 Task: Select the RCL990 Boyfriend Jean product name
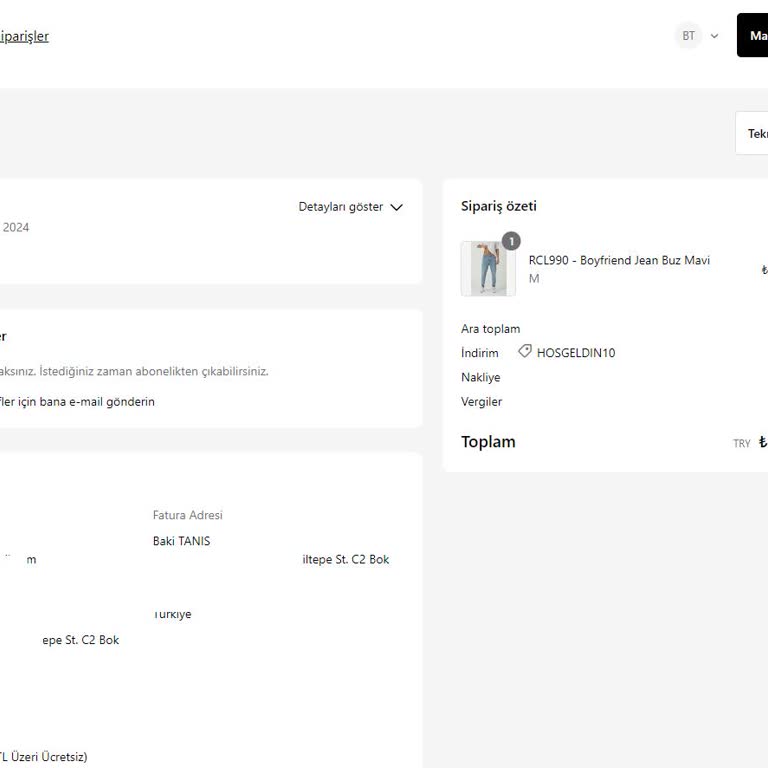pyautogui.click(x=619, y=260)
